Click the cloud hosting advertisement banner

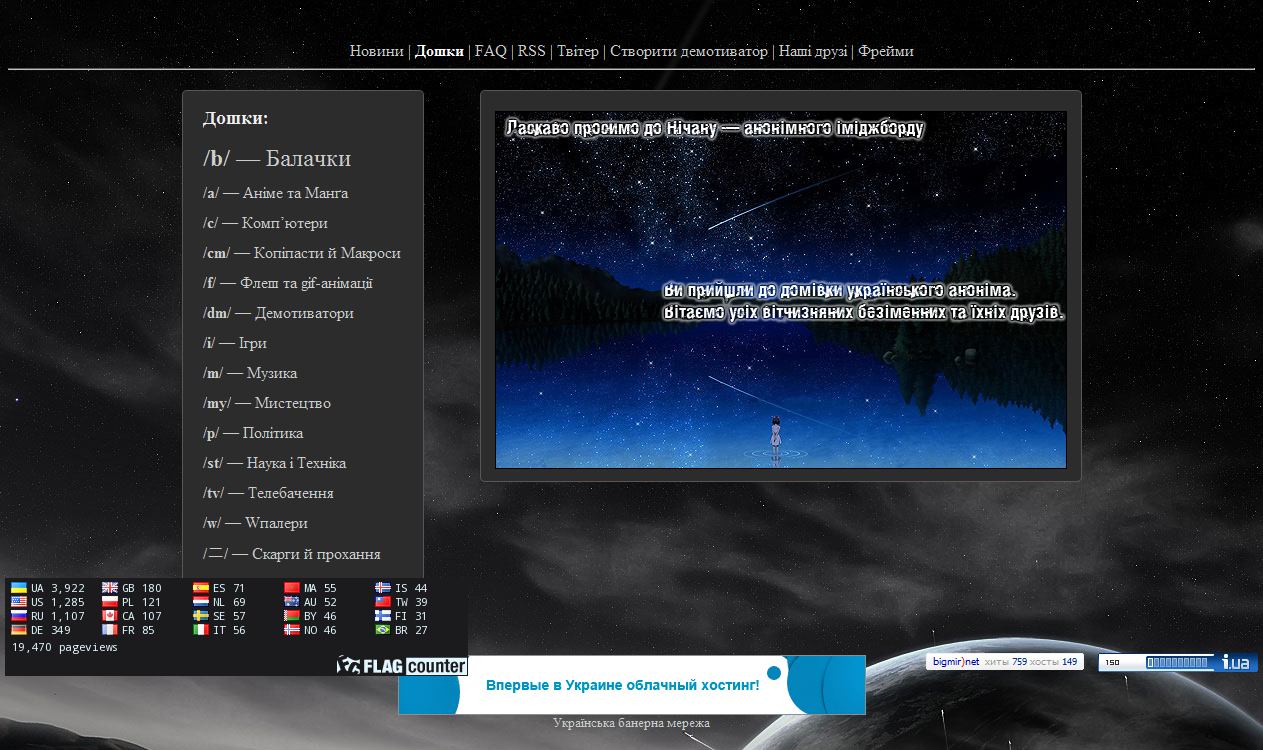pos(631,685)
